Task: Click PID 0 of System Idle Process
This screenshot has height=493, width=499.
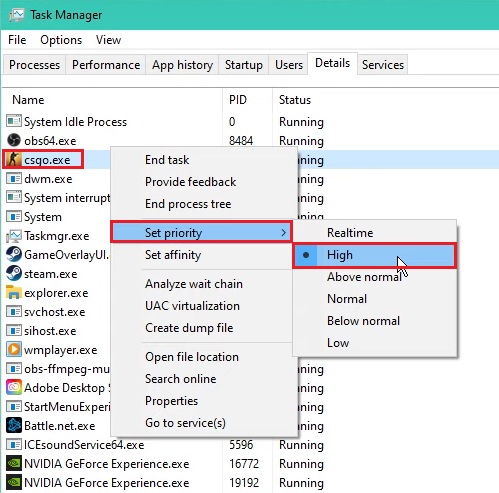Action: point(232,122)
